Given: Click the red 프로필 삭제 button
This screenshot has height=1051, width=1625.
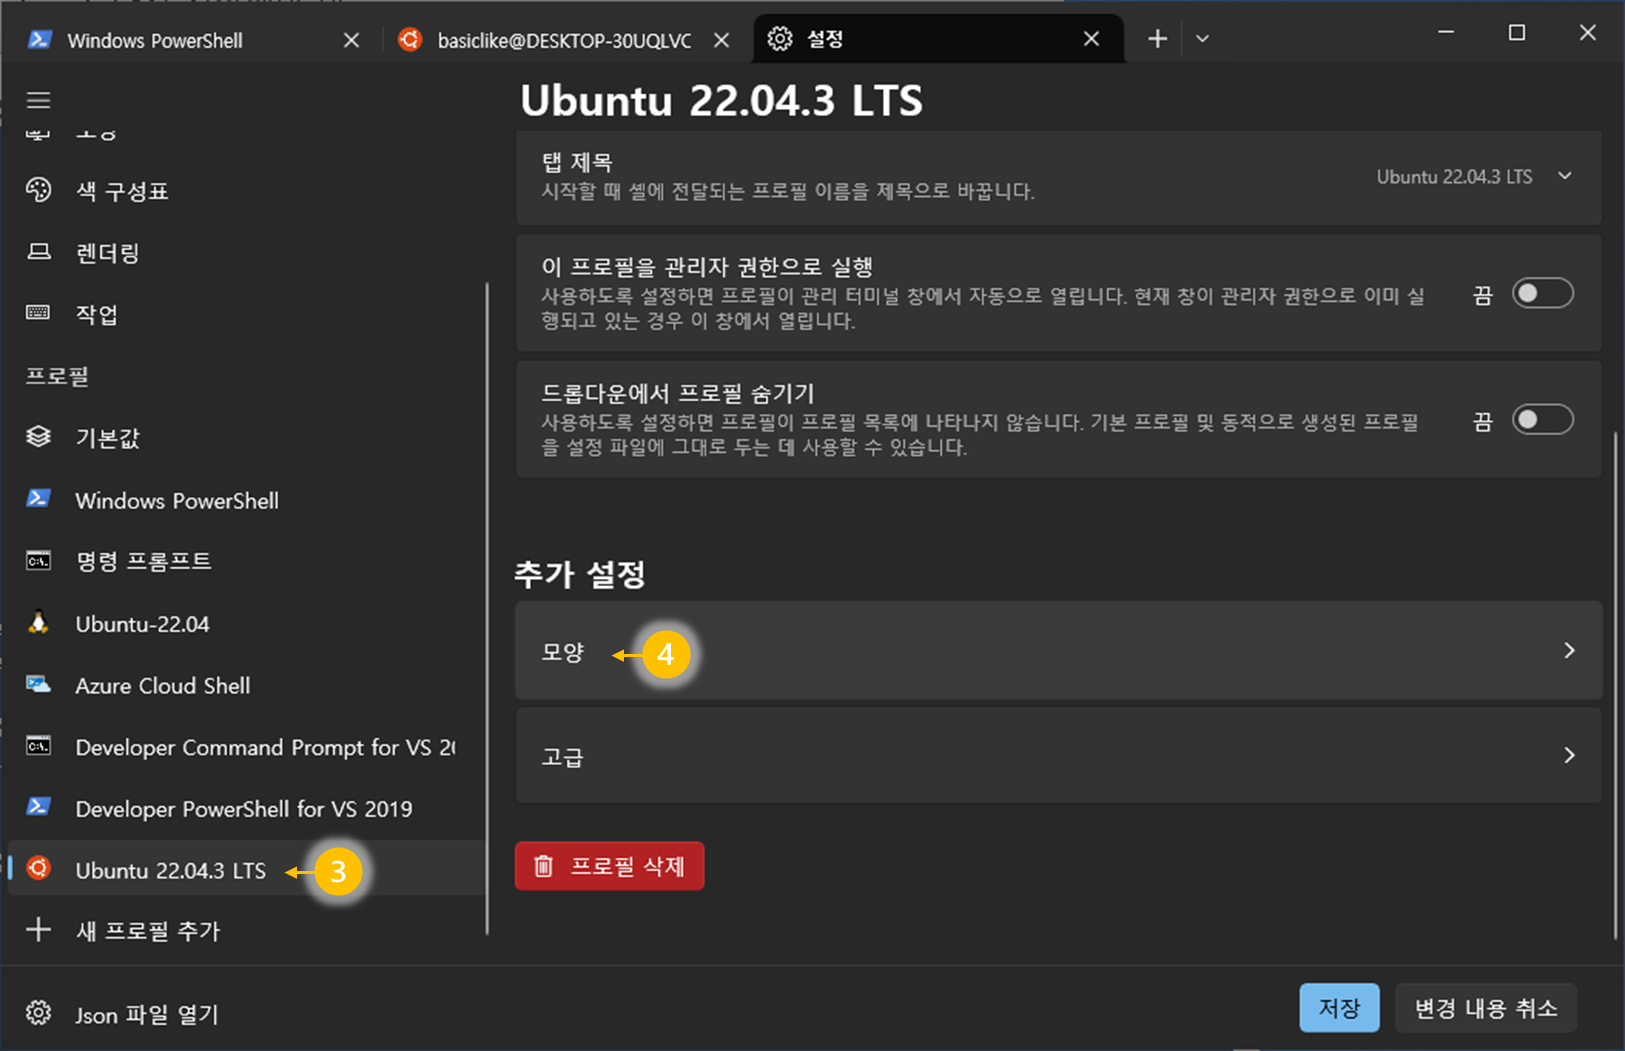Looking at the screenshot, I should (x=609, y=866).
